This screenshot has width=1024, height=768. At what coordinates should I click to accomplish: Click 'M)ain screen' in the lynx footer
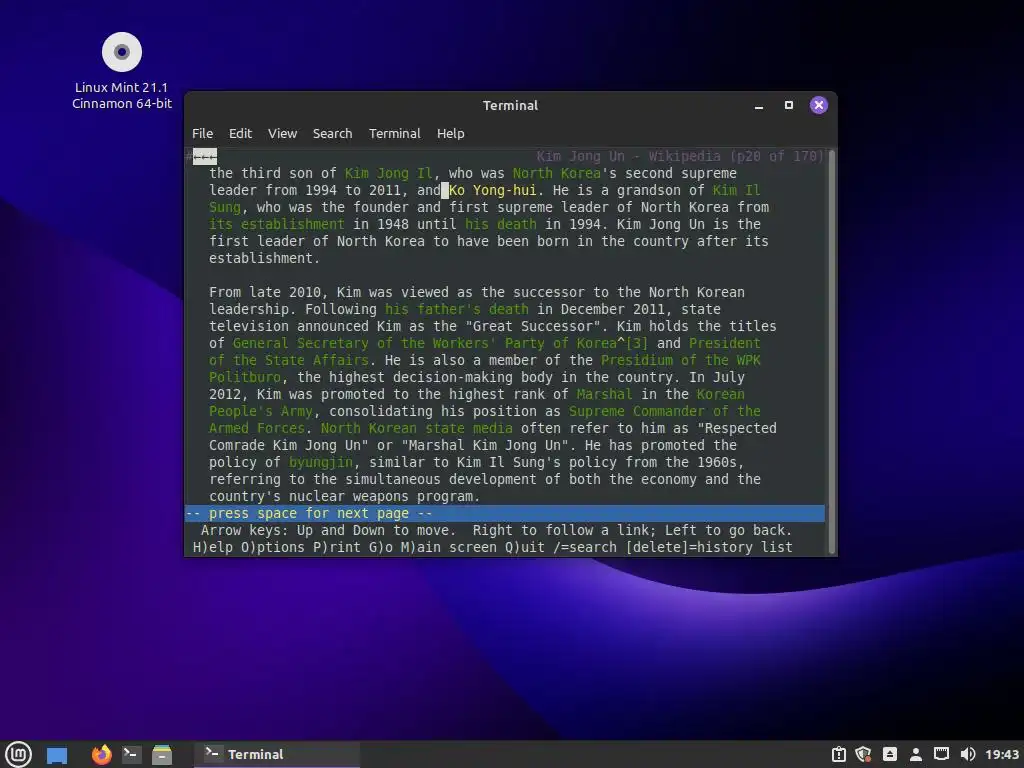coord(448,547)
